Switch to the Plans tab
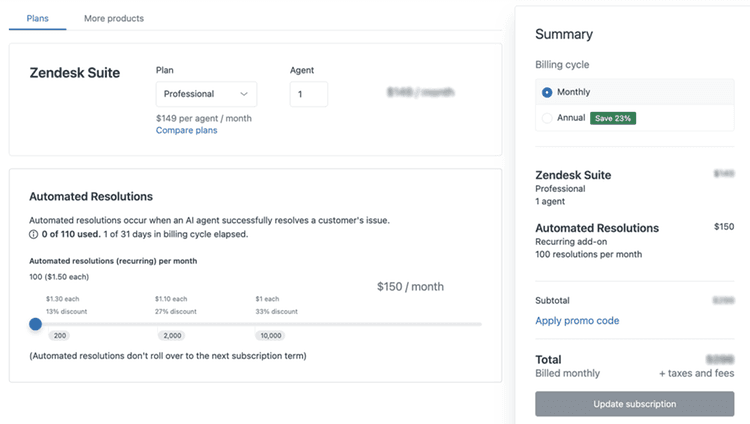The height and width of the screenshot is (424, 750). 37,18
